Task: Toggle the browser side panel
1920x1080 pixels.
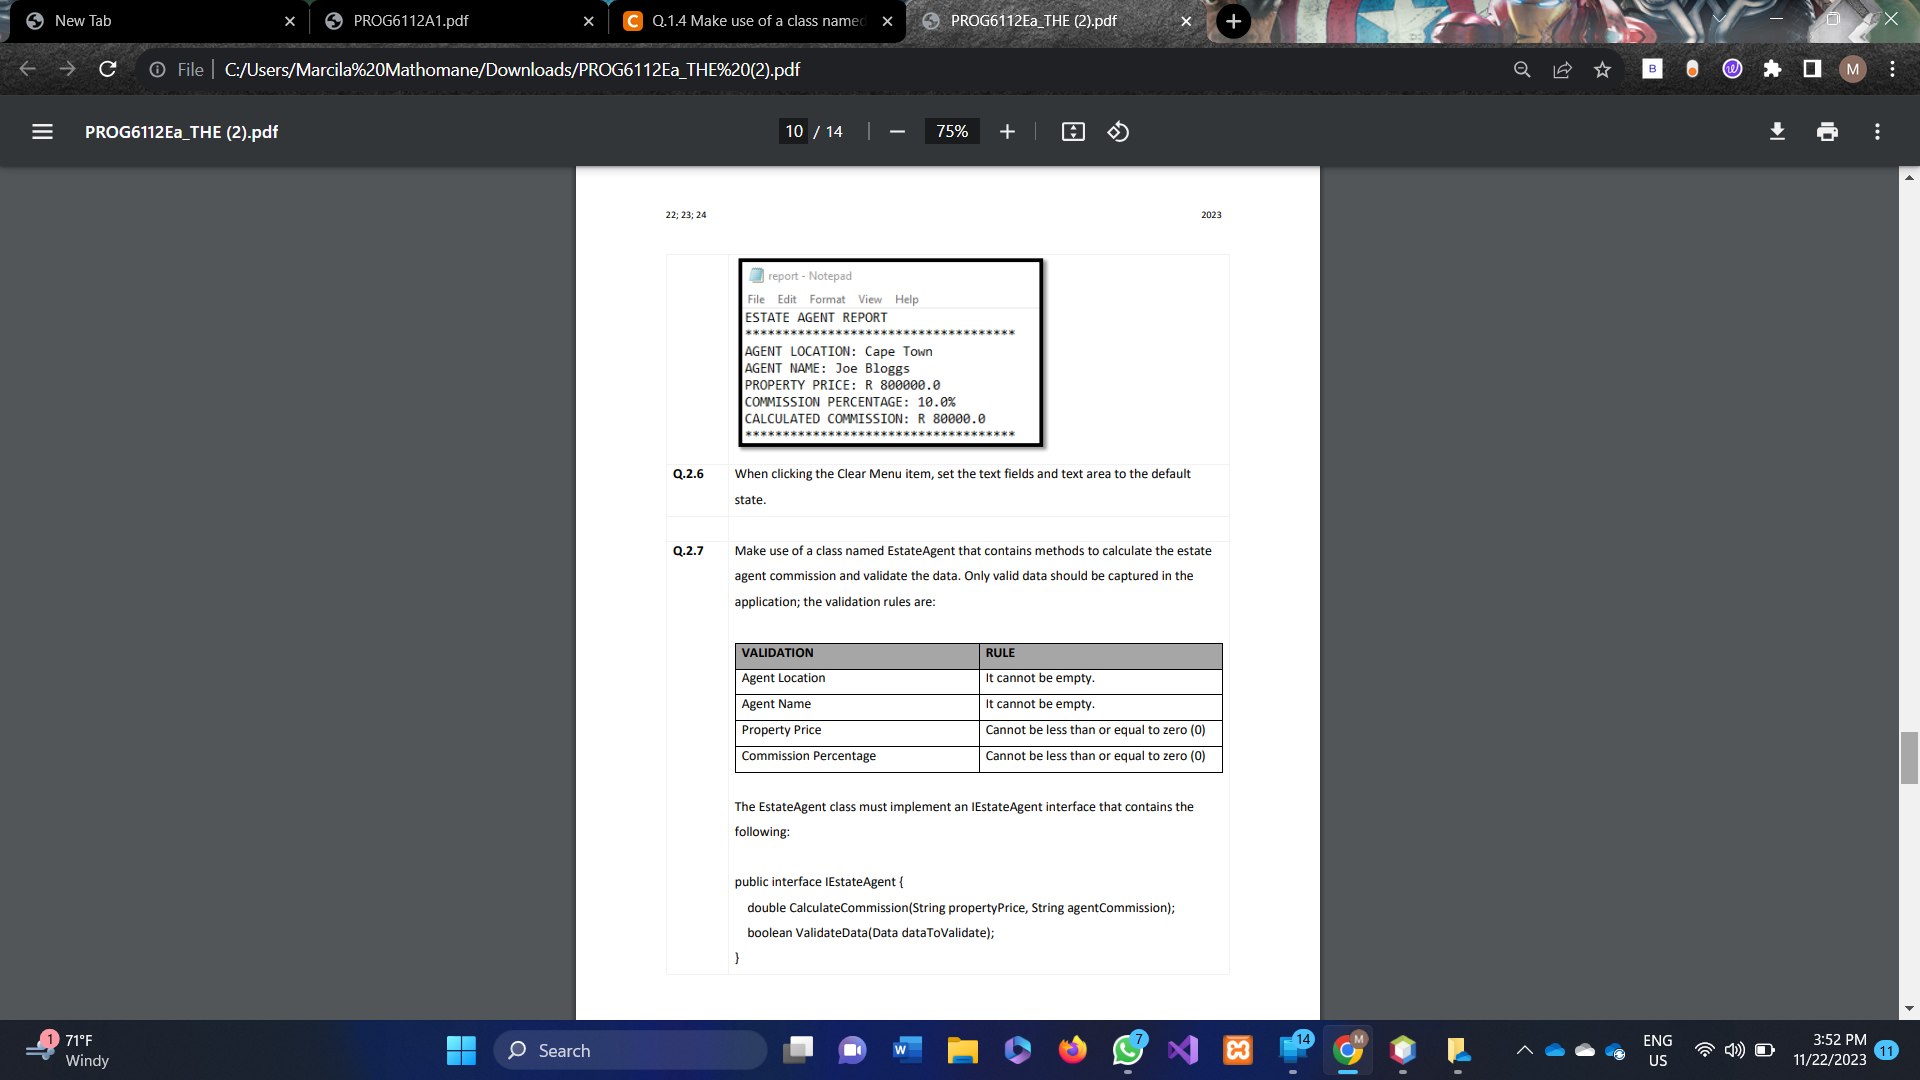Action: (x=1812, y=69)
